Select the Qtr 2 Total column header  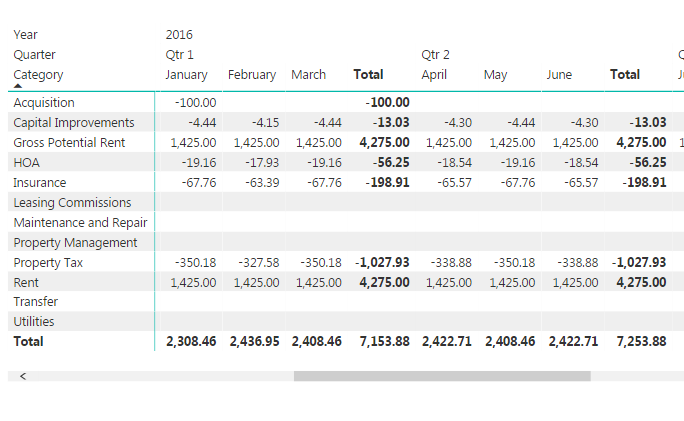point(625,75)
